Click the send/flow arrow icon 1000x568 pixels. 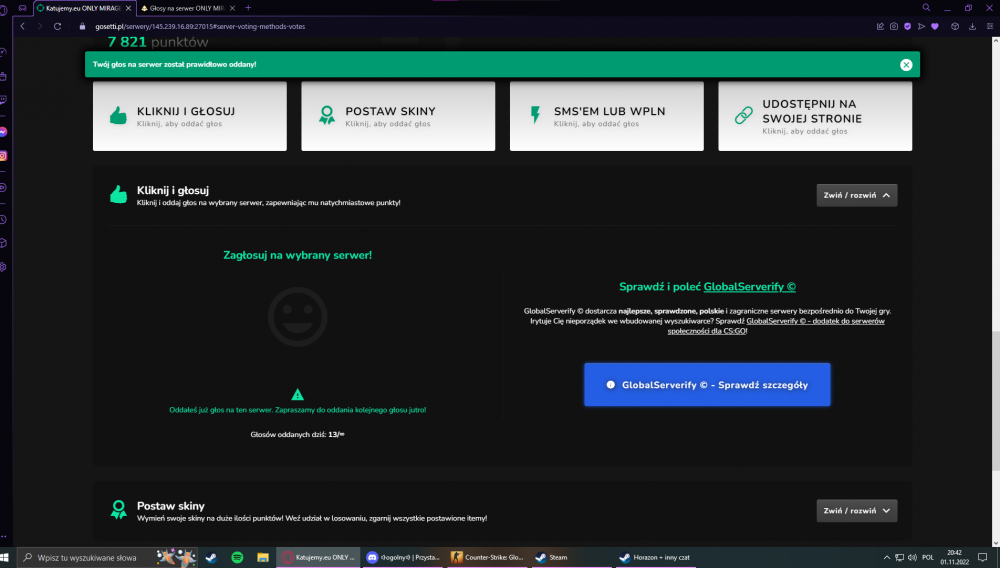921,26
